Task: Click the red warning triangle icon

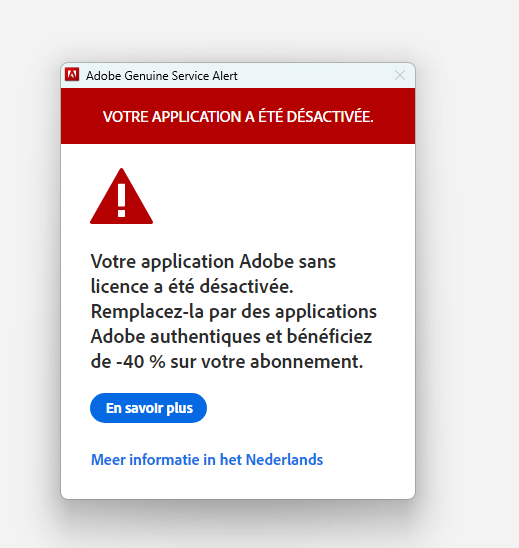Action: click(122, 196)
